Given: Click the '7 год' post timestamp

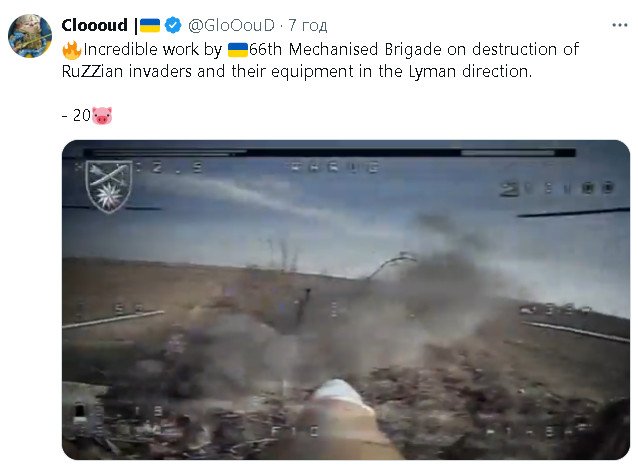Looking at the screenshot, I should pyautogui.click(x=308, y=25).
